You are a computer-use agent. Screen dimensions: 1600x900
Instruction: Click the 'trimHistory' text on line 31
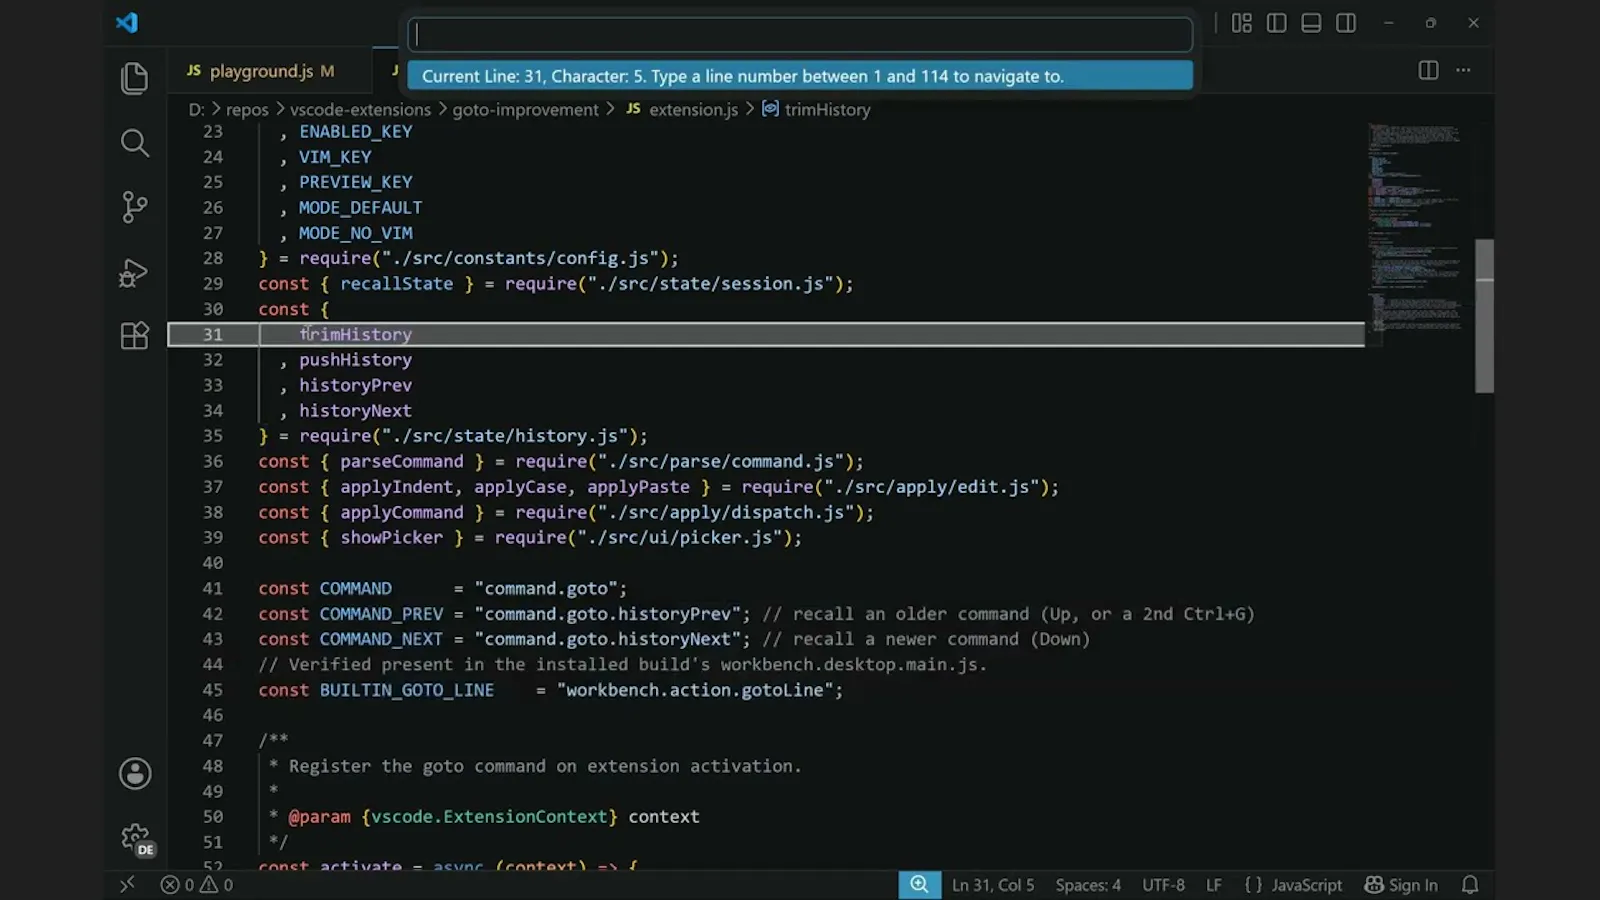(x=355, y=334)
